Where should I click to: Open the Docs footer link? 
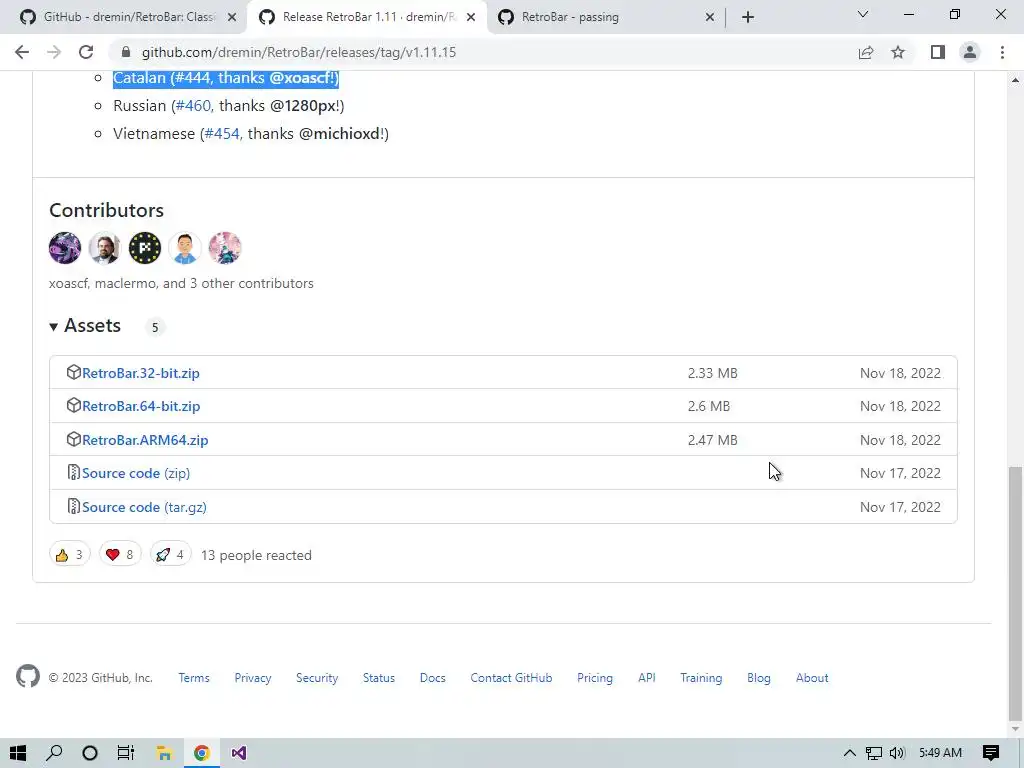(432, 678)
